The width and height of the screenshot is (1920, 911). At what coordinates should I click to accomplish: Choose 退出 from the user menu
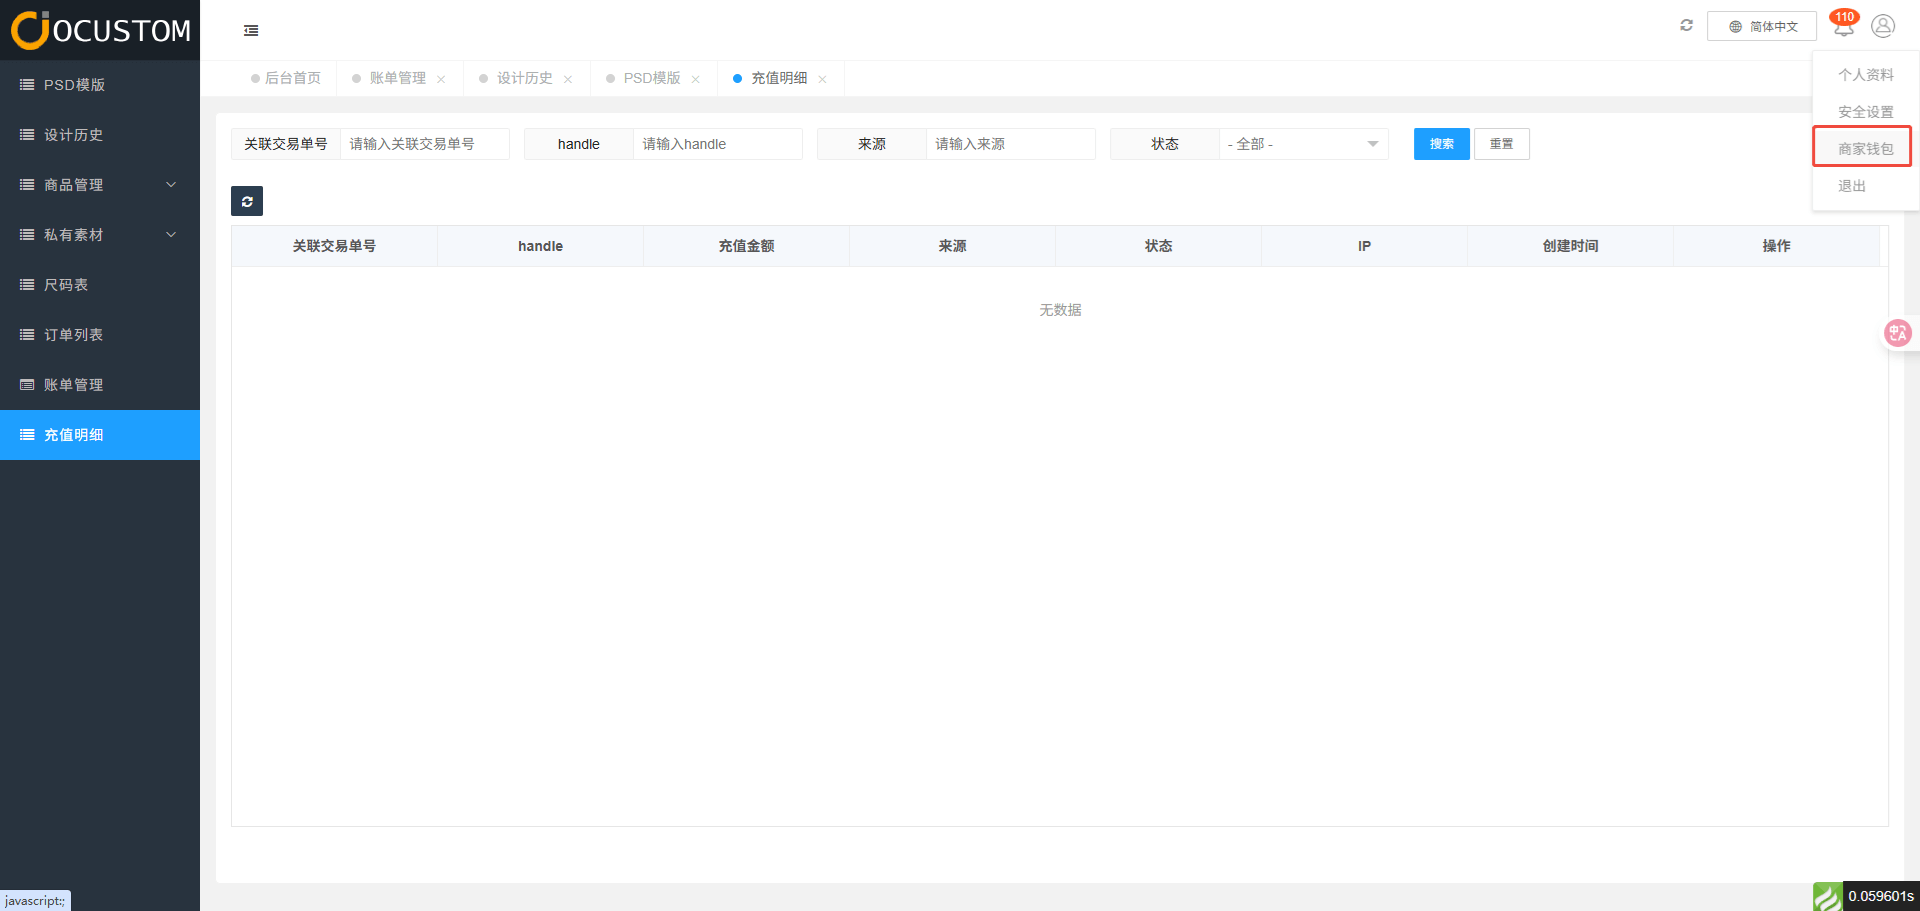pyautogui.click(x=1852, y=186)
